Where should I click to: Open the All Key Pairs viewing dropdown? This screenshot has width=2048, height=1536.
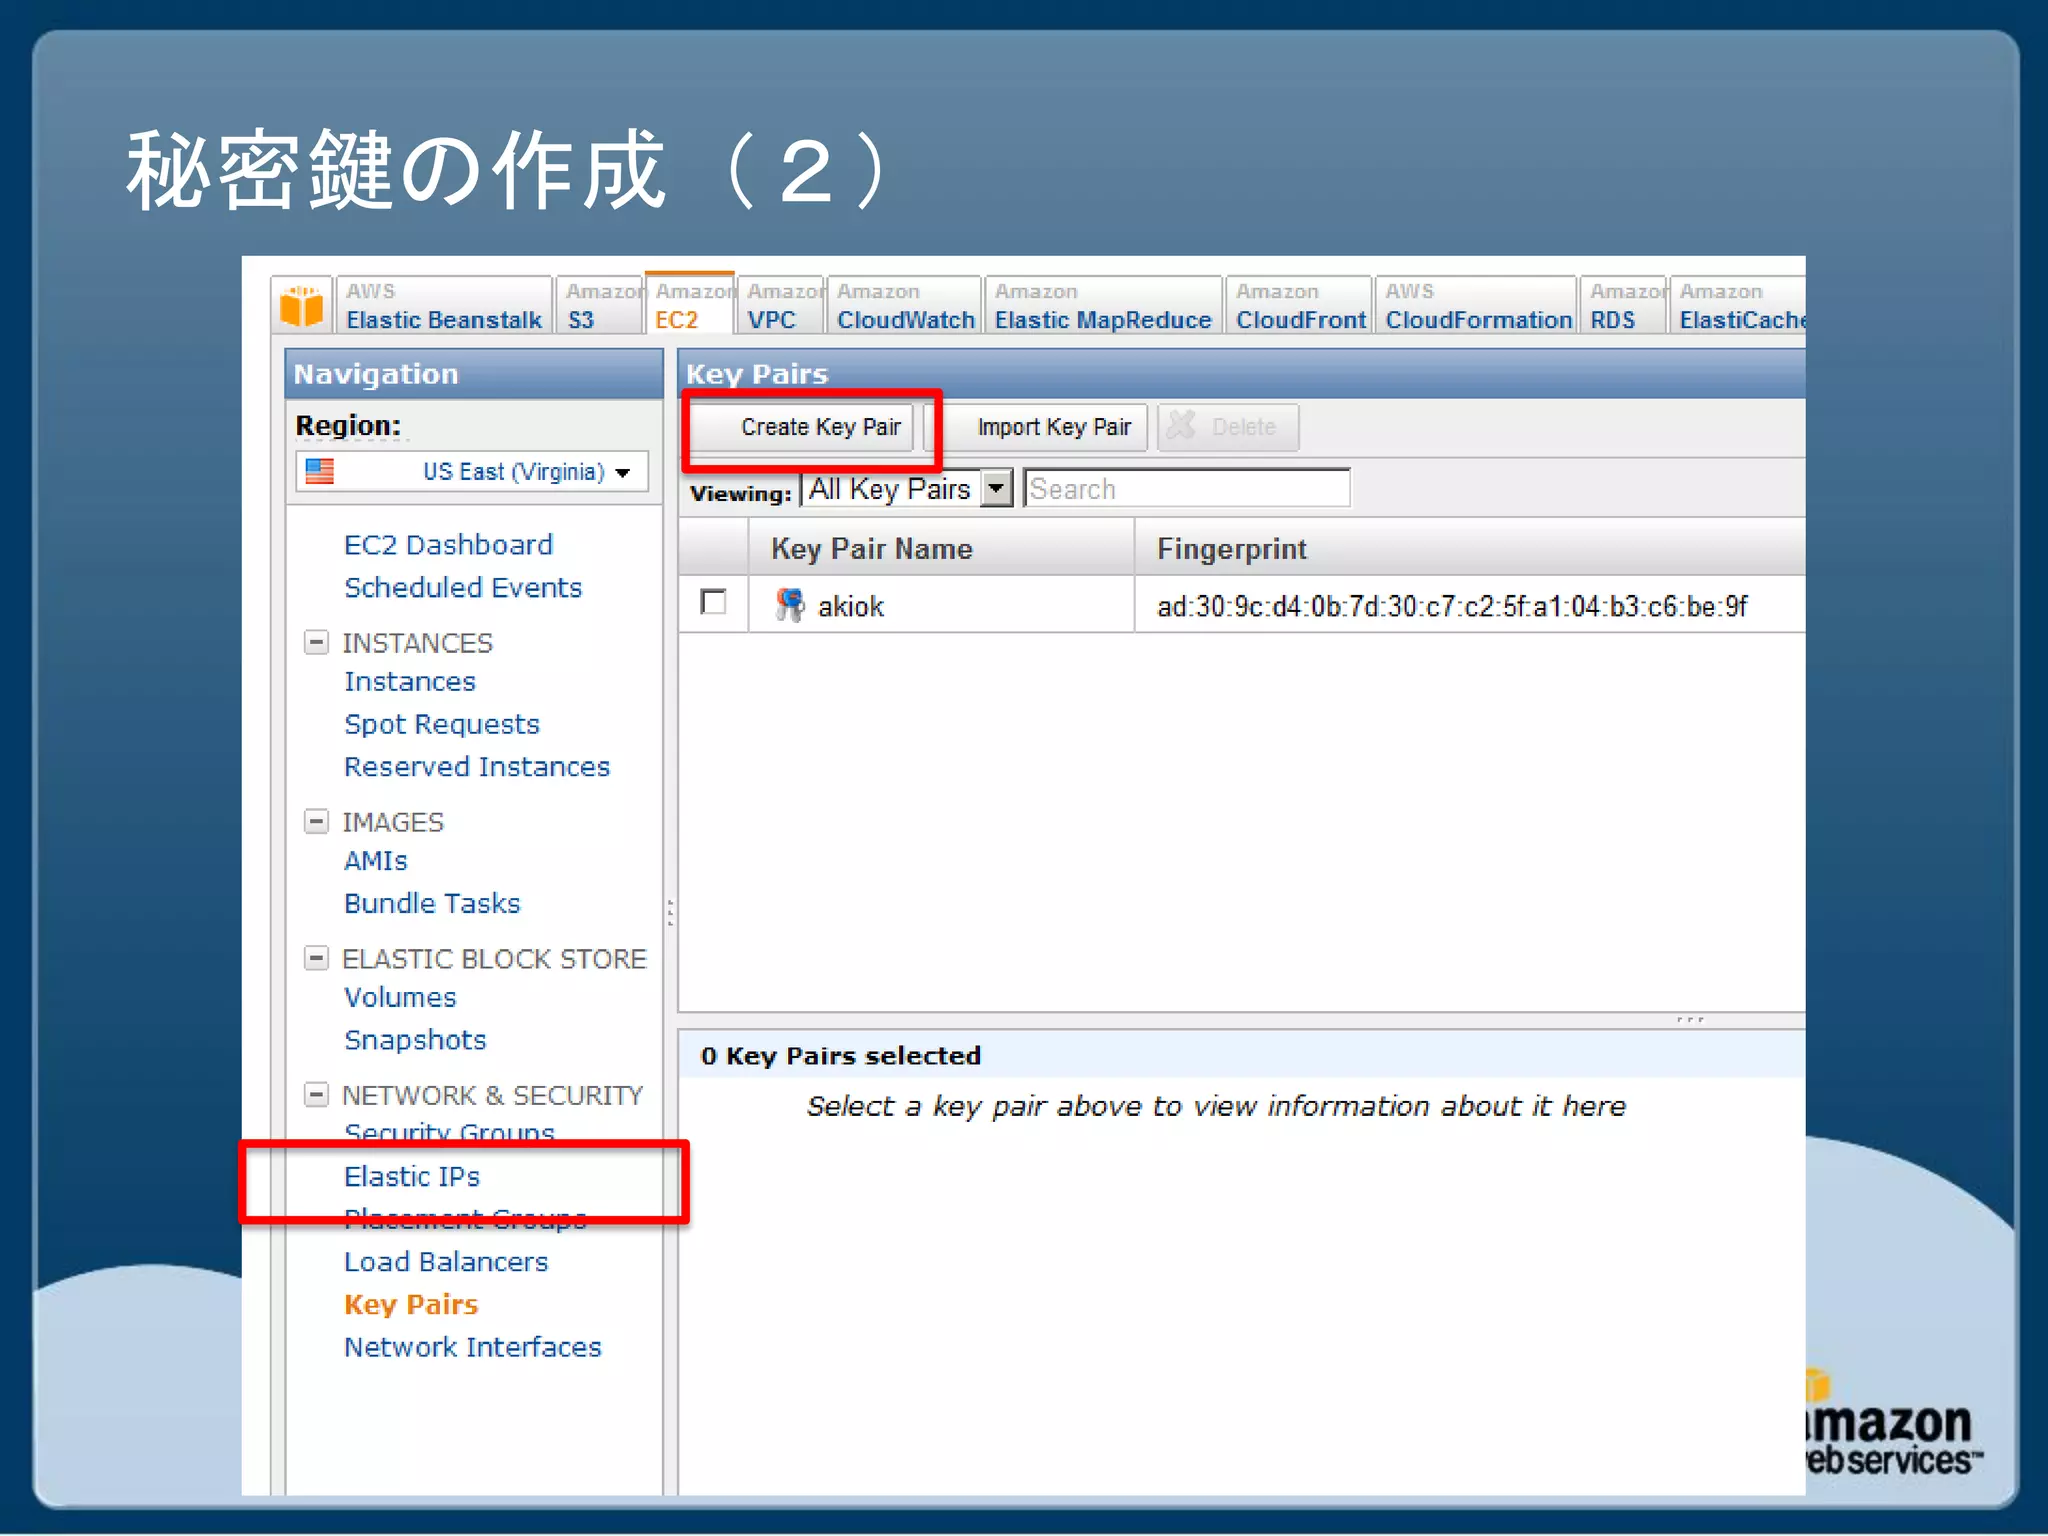(996, 488)
